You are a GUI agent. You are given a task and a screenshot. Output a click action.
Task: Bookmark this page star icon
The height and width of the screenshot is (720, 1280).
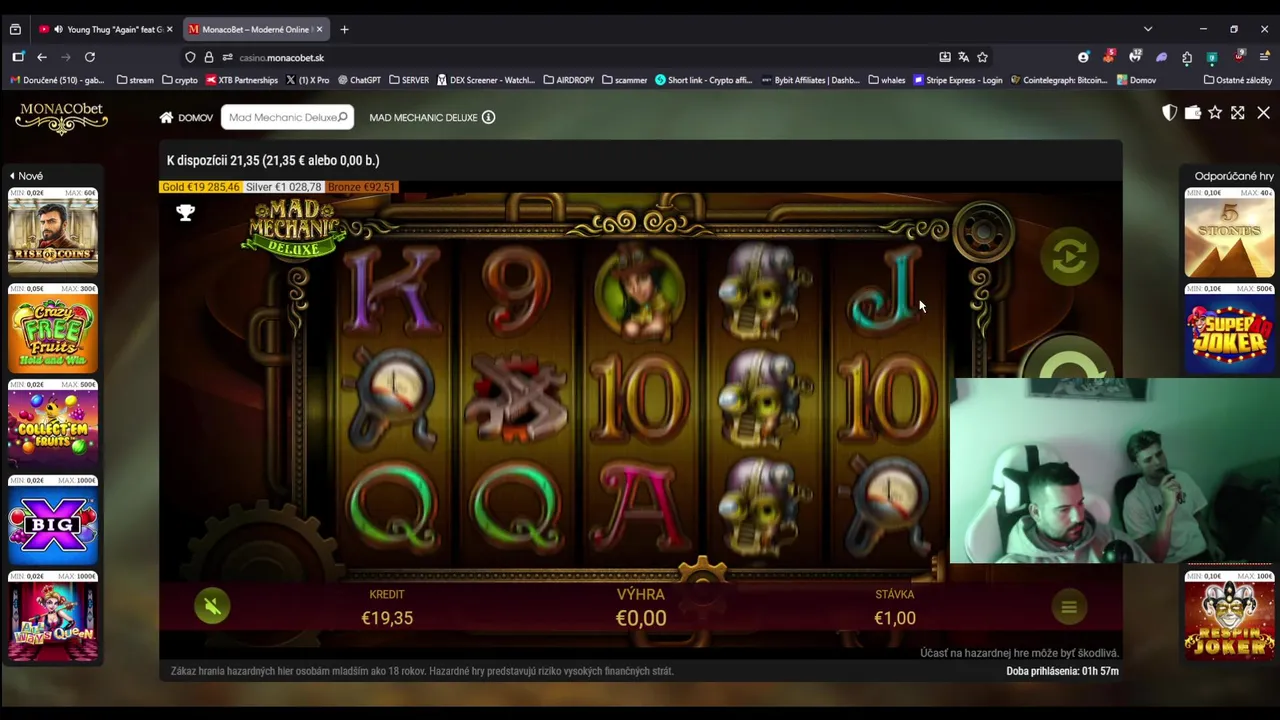click(982, 57)
